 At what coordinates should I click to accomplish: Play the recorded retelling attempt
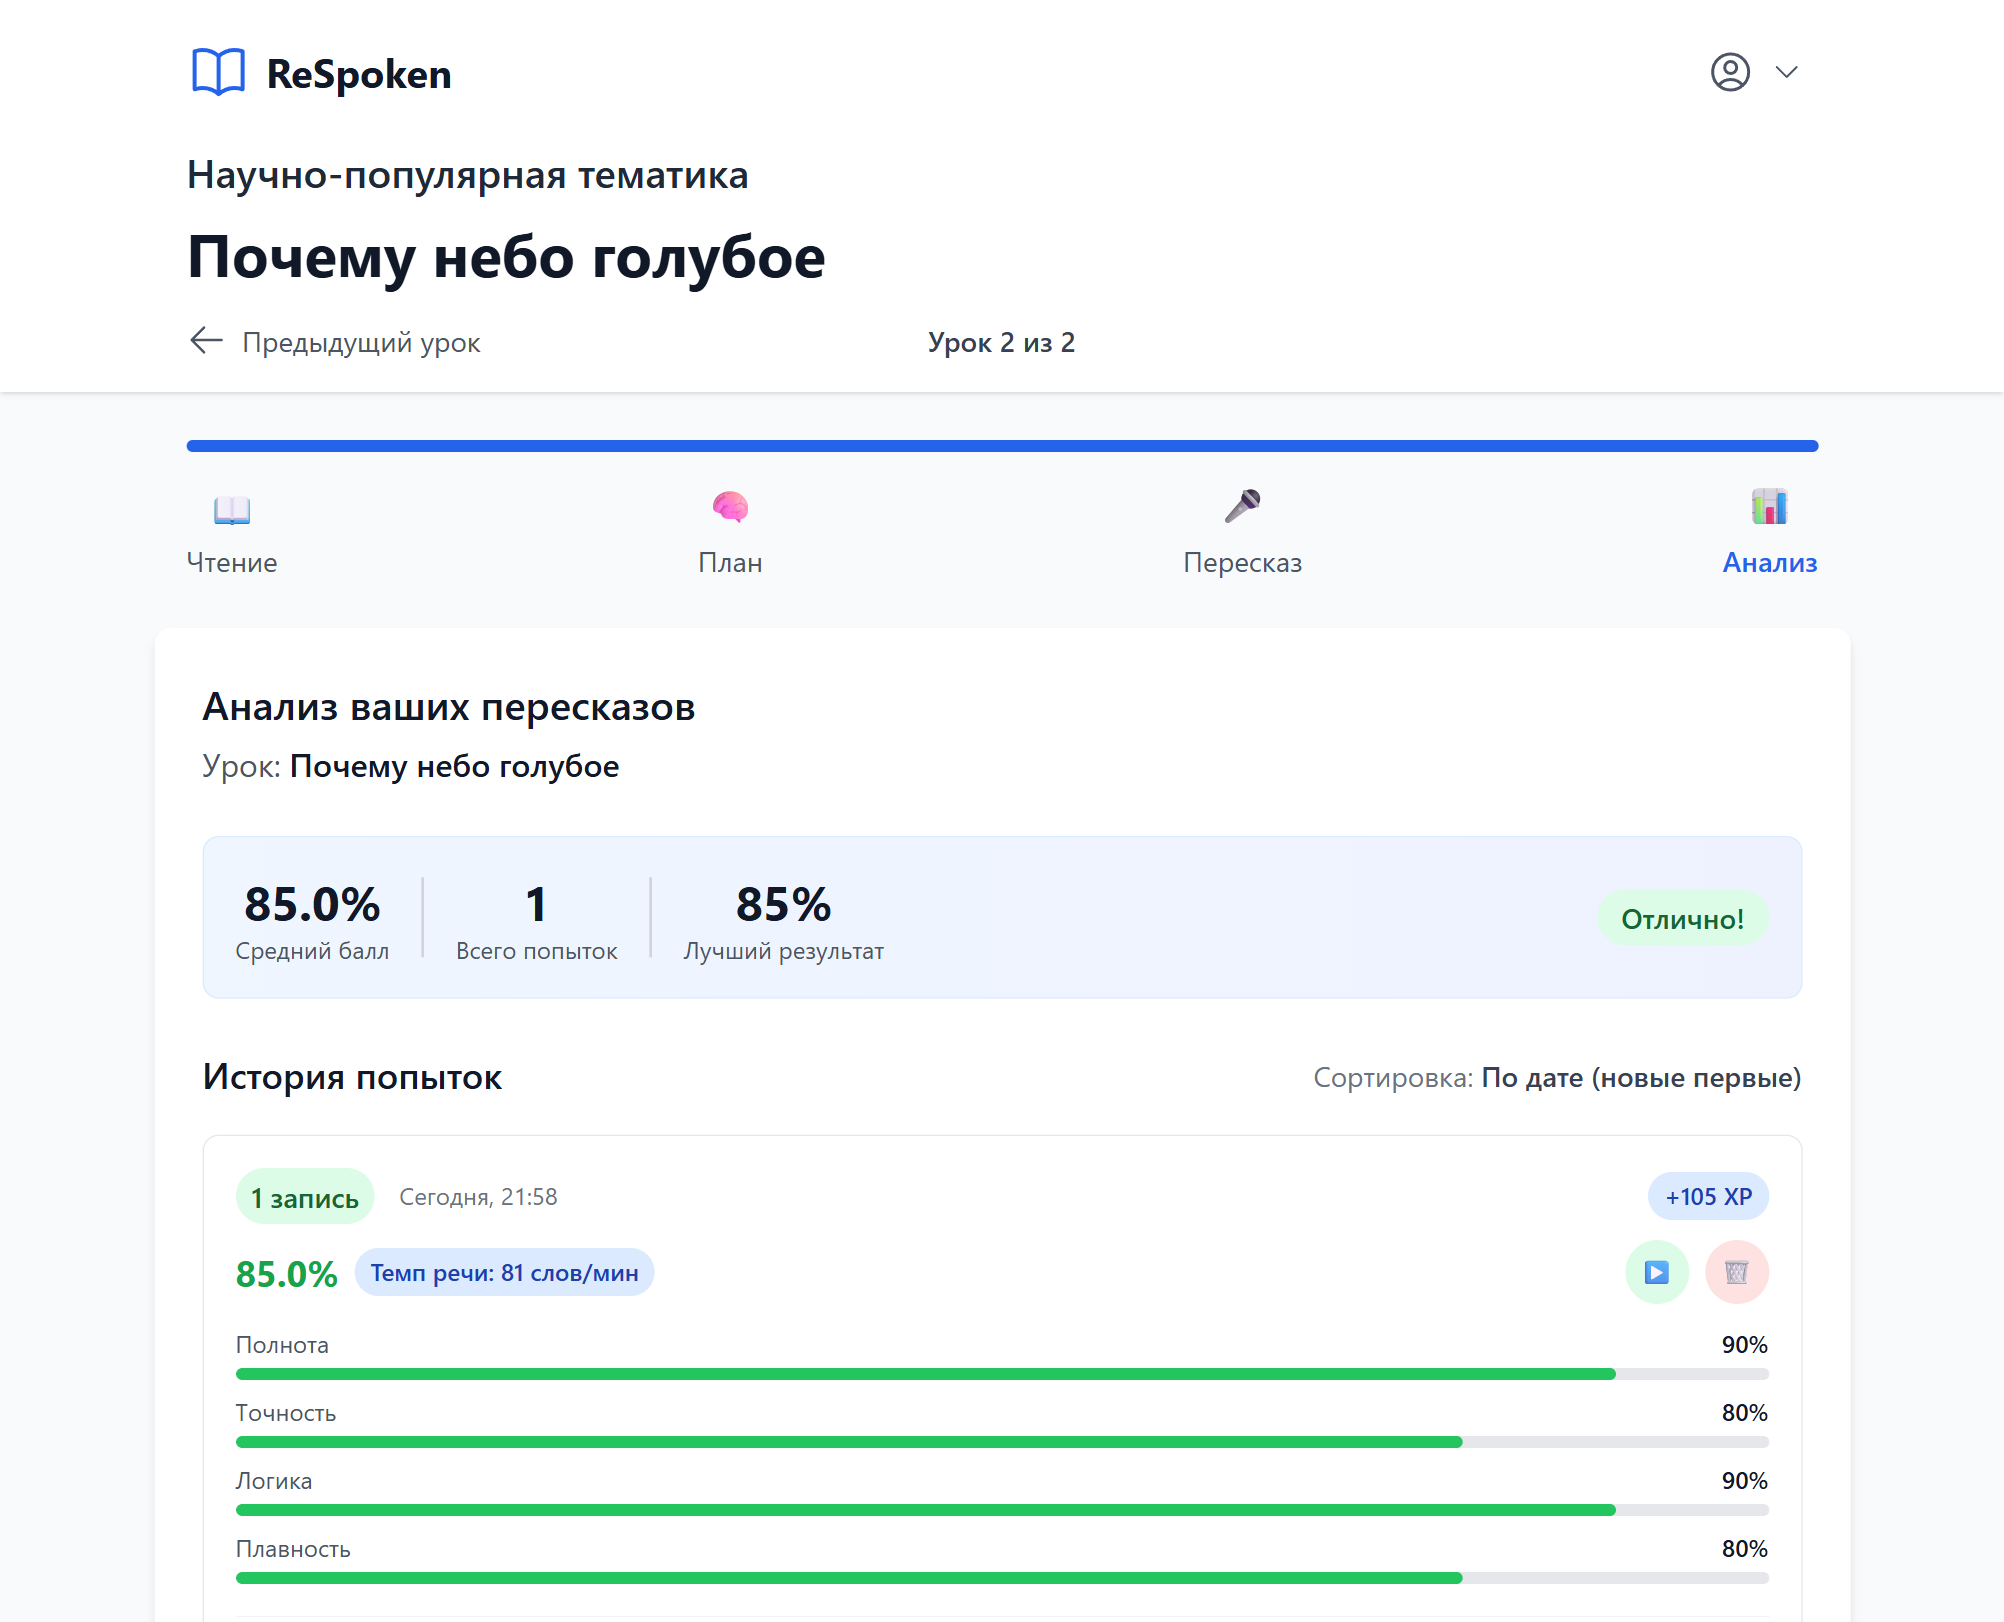[1656, 1272]
